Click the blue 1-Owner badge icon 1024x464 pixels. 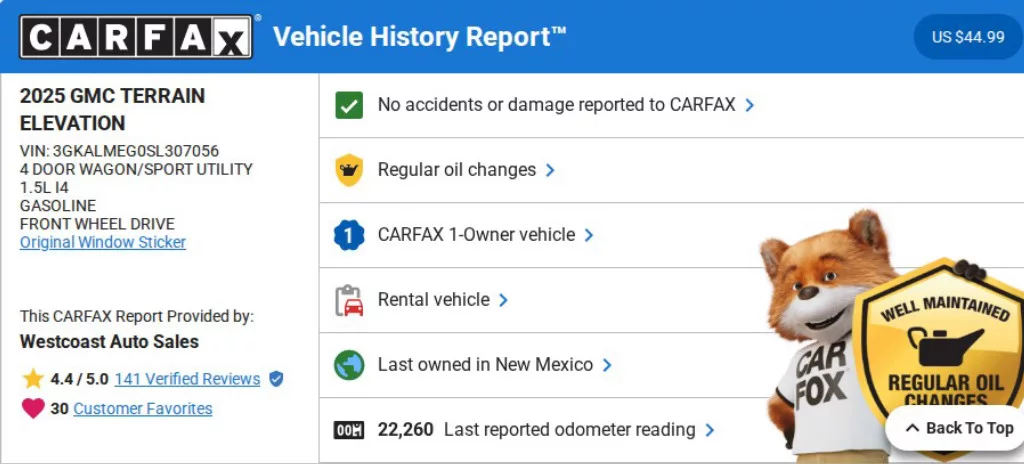tap(349, 235)
